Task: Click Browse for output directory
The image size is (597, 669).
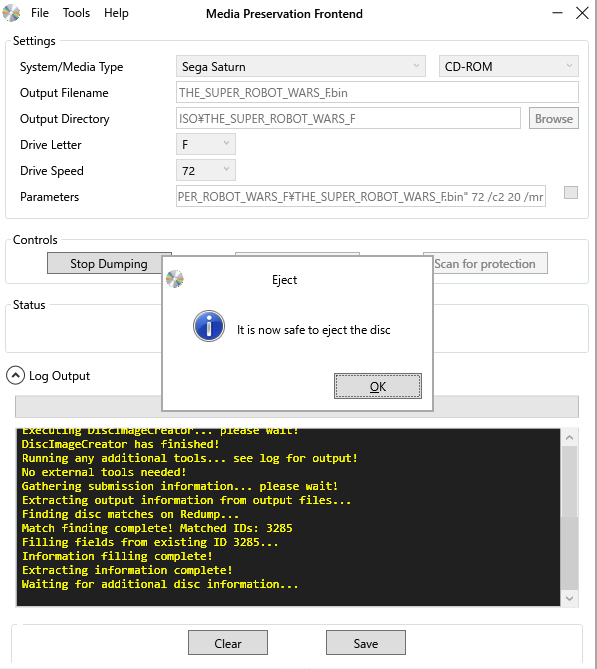Action: [x=554, y=118]
